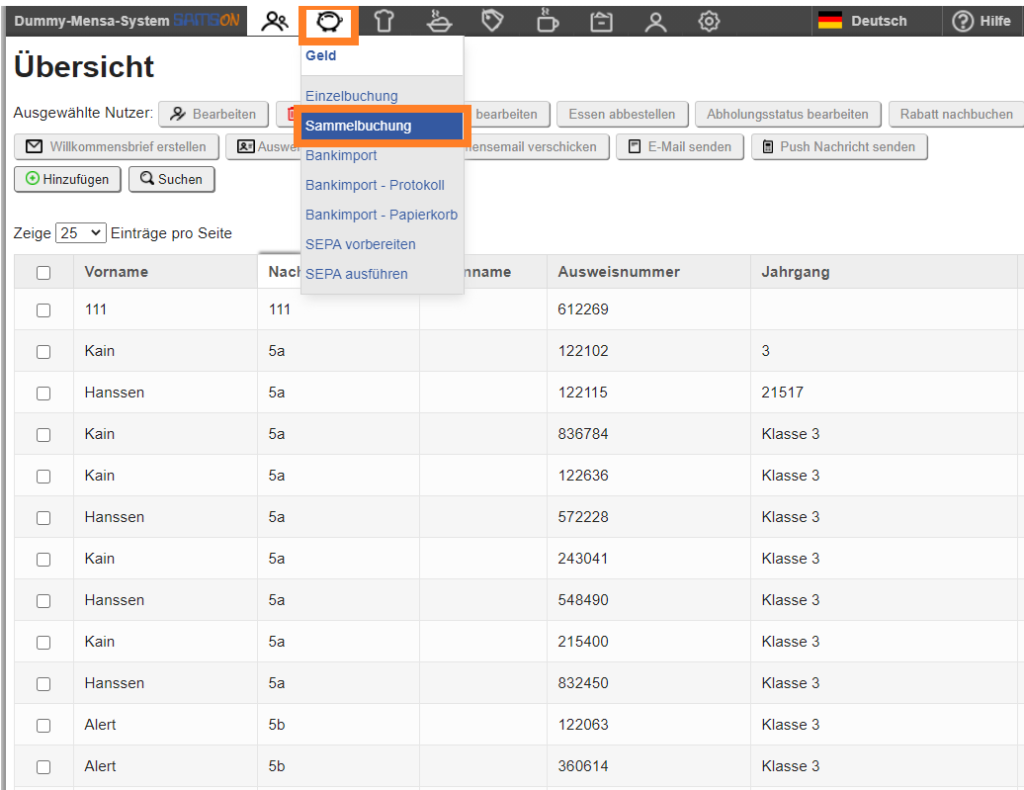Click Vorname 111 in first row

95,309
